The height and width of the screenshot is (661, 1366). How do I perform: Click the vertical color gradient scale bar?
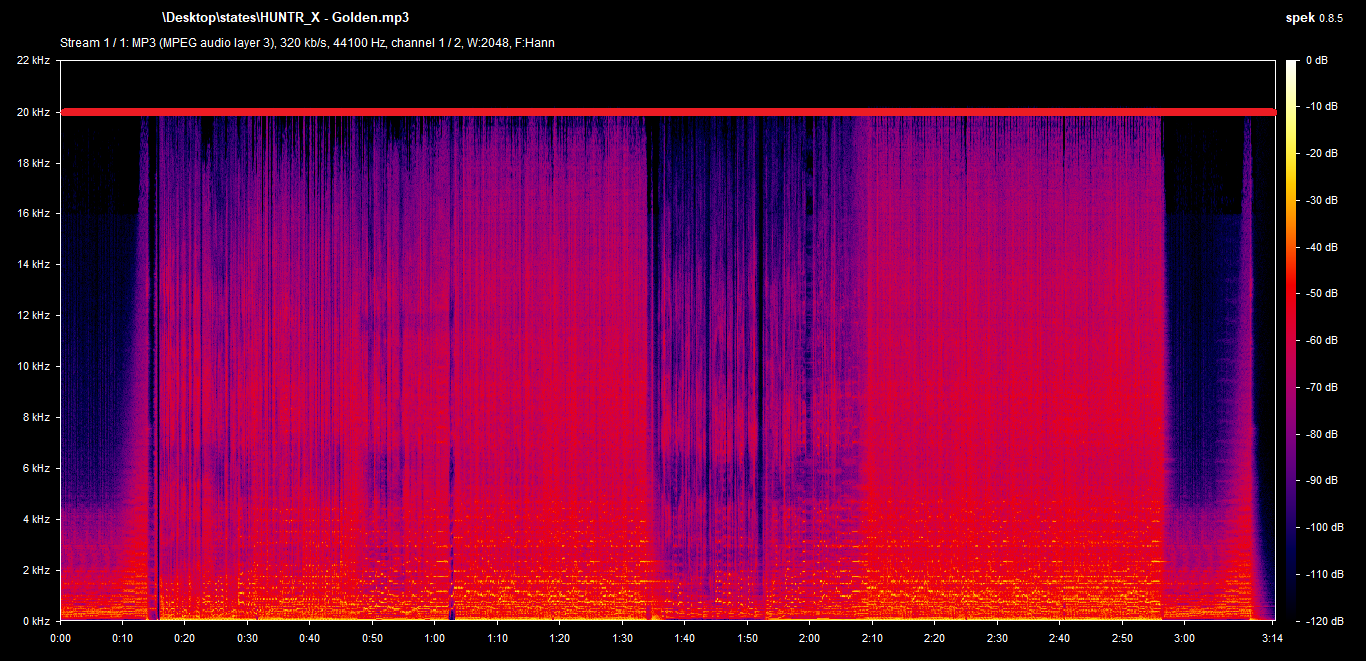coord(1292,340)
